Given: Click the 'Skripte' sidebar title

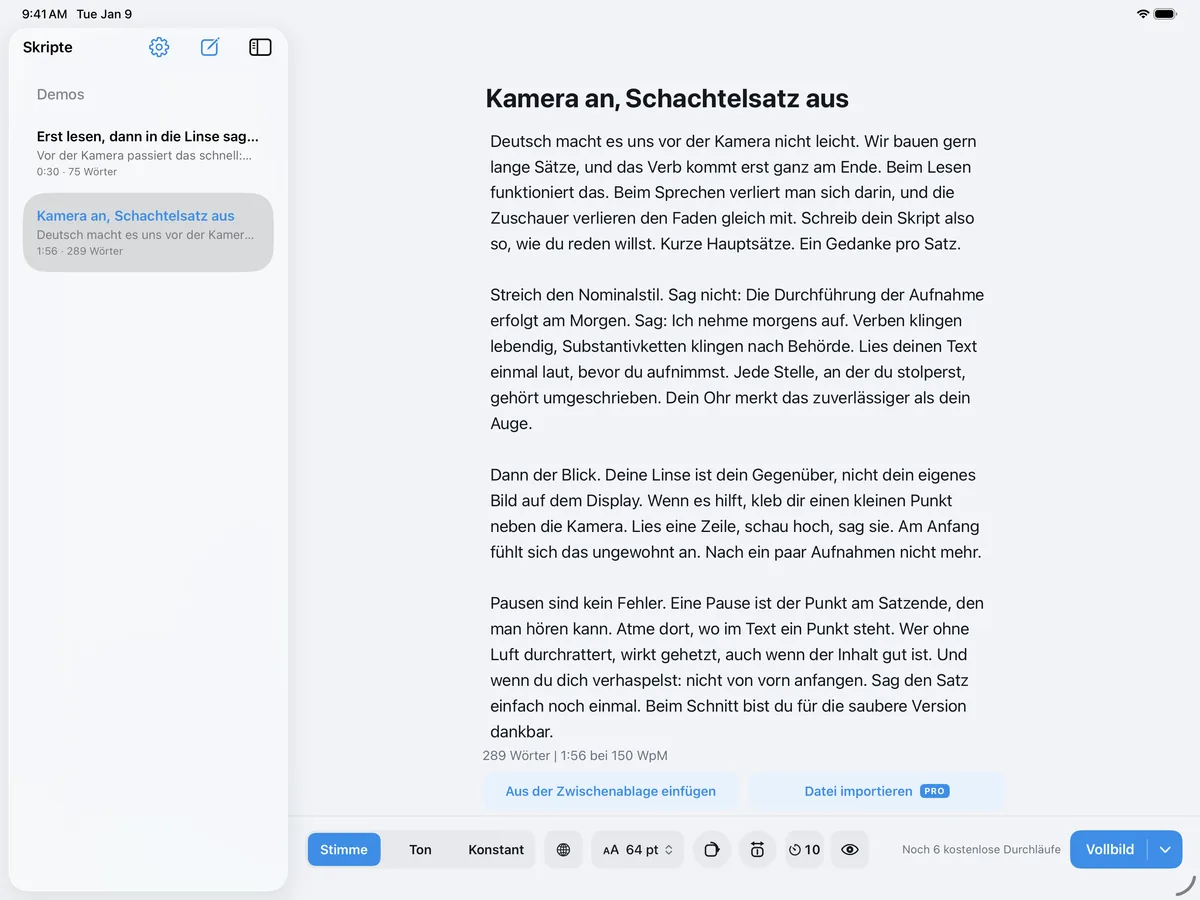Looking at the screenshot, I should pos(48,47).
